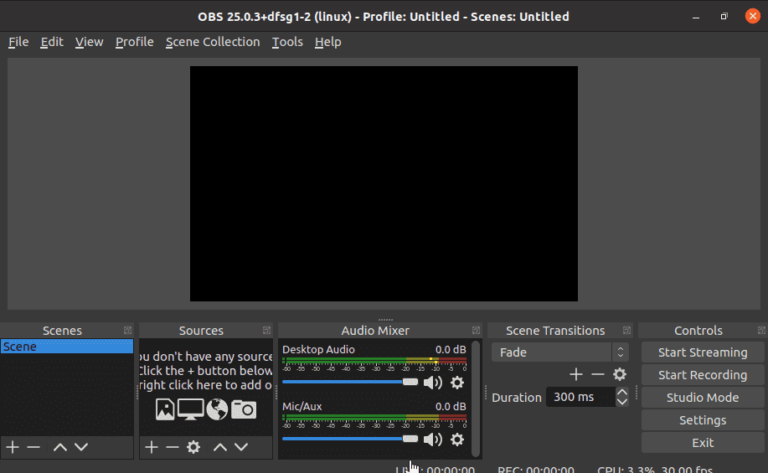The height and width of the screenshot is (473, 768).
Task: Add a scene transition with plus icon
Action: coord(576,374)
